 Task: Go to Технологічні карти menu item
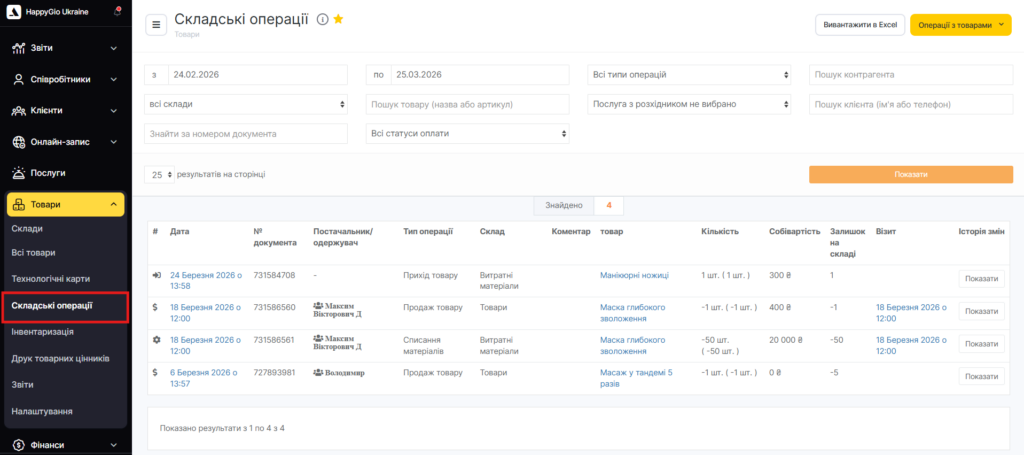click(51, 277)
